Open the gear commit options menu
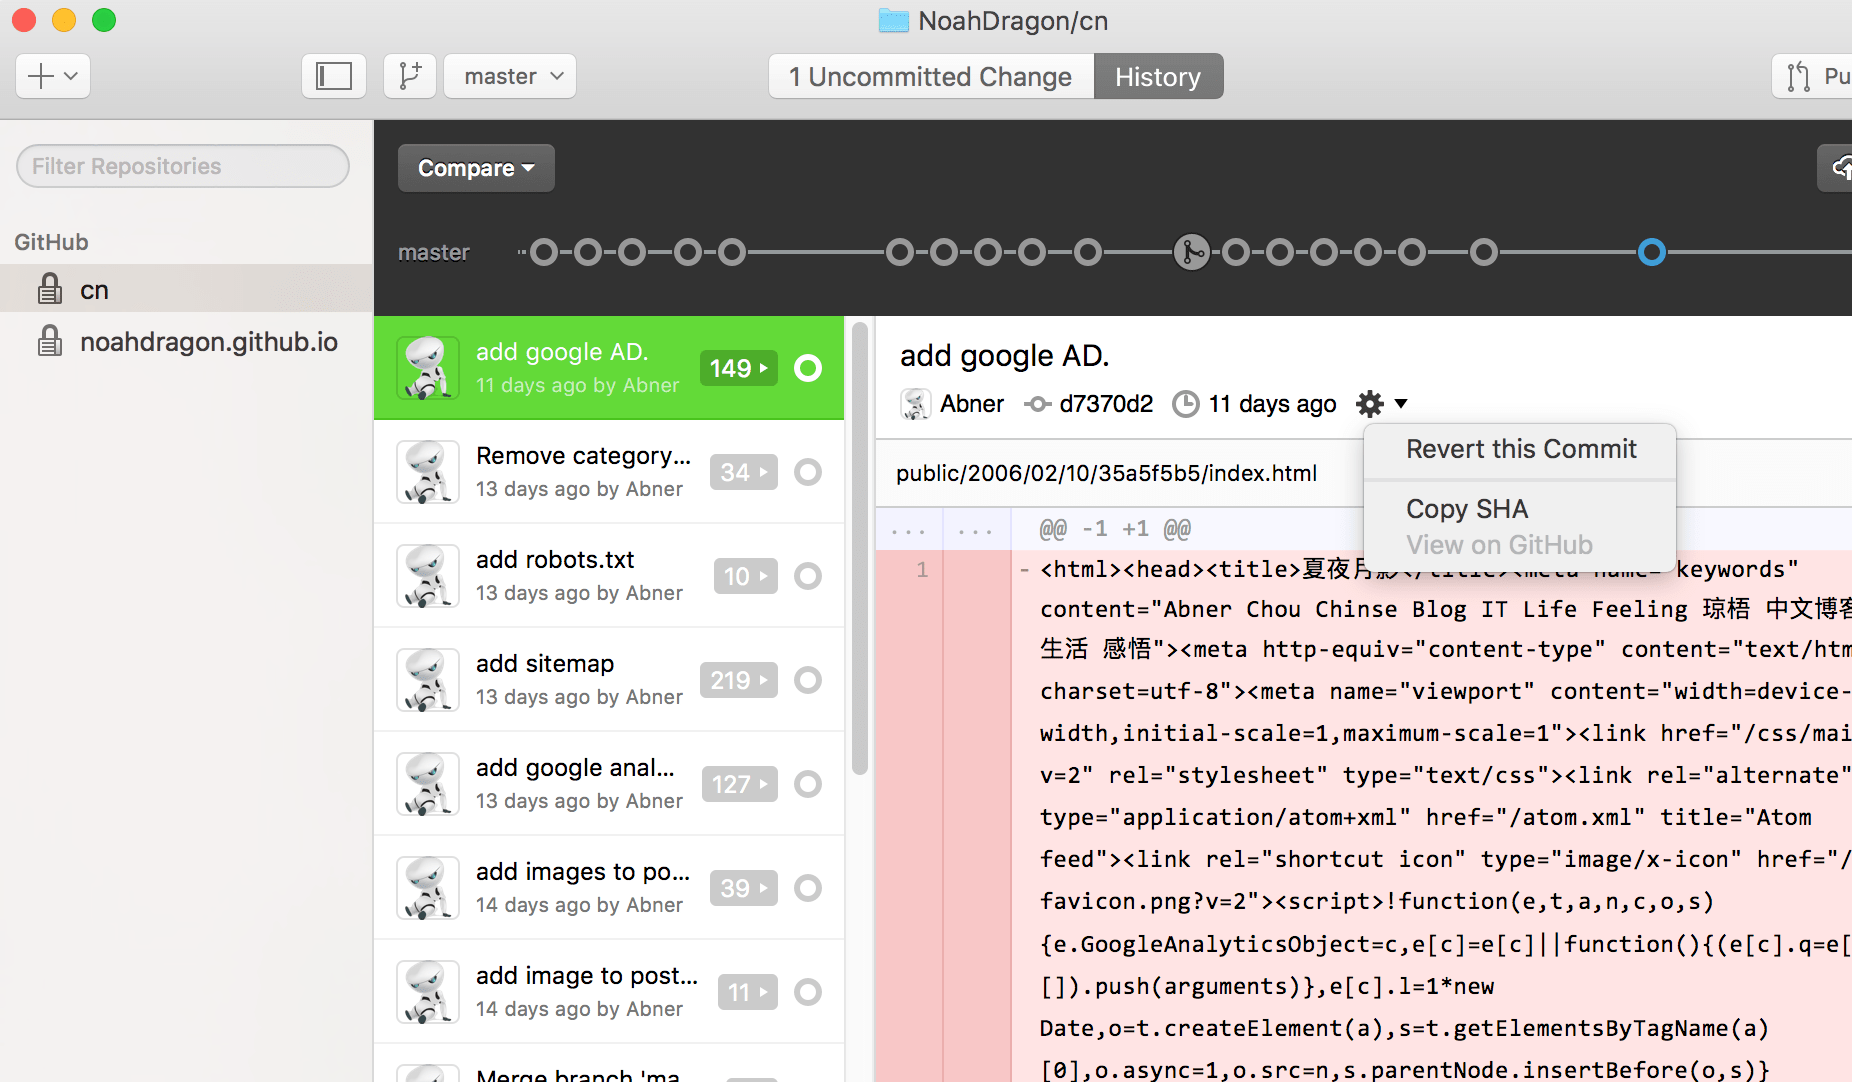The width and height of the screenshot is (1852, 1082). 1381,404
